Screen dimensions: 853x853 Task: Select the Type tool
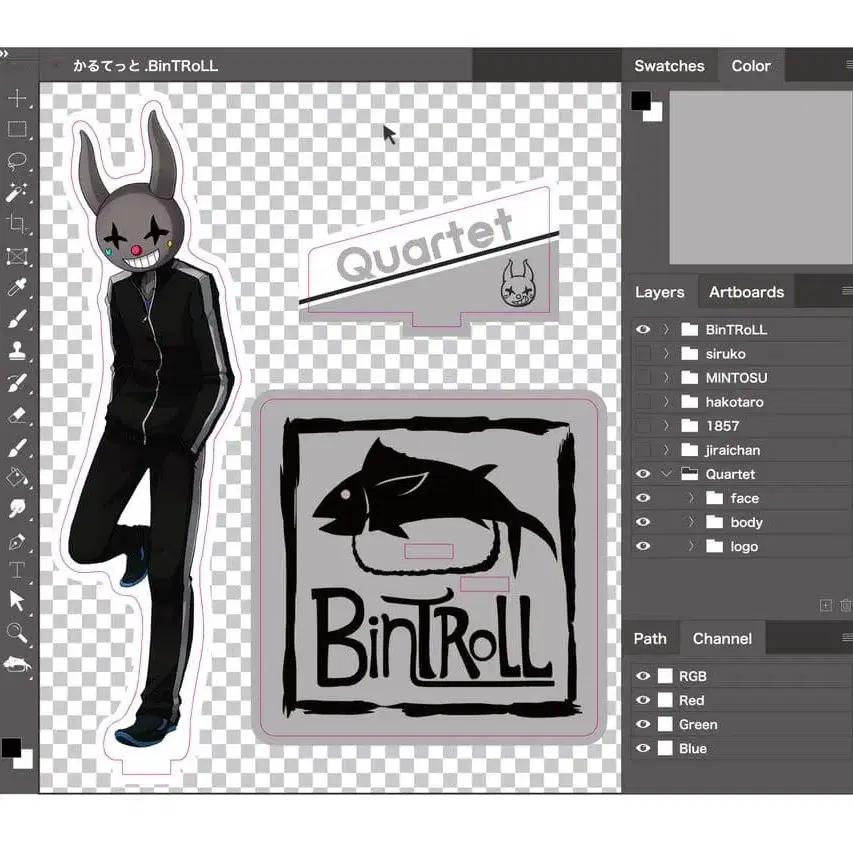point(17,570)
